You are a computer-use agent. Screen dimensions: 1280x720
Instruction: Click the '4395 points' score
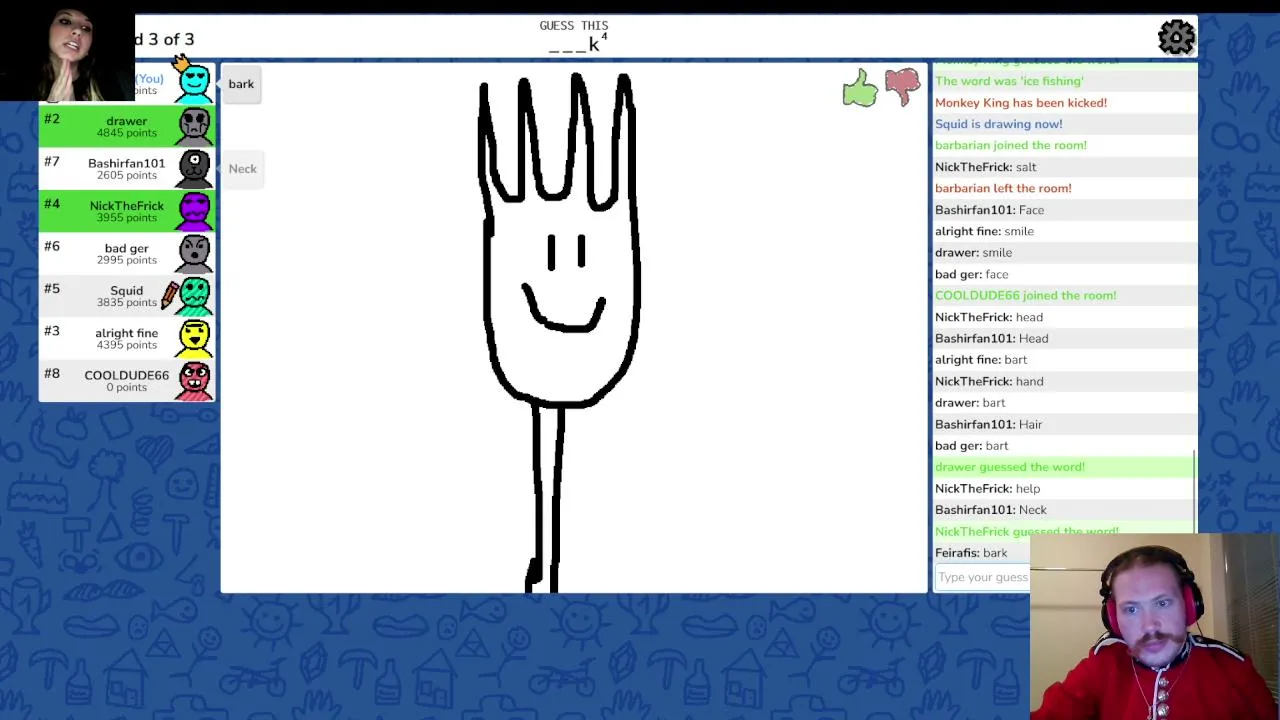[x=126, y=345]
